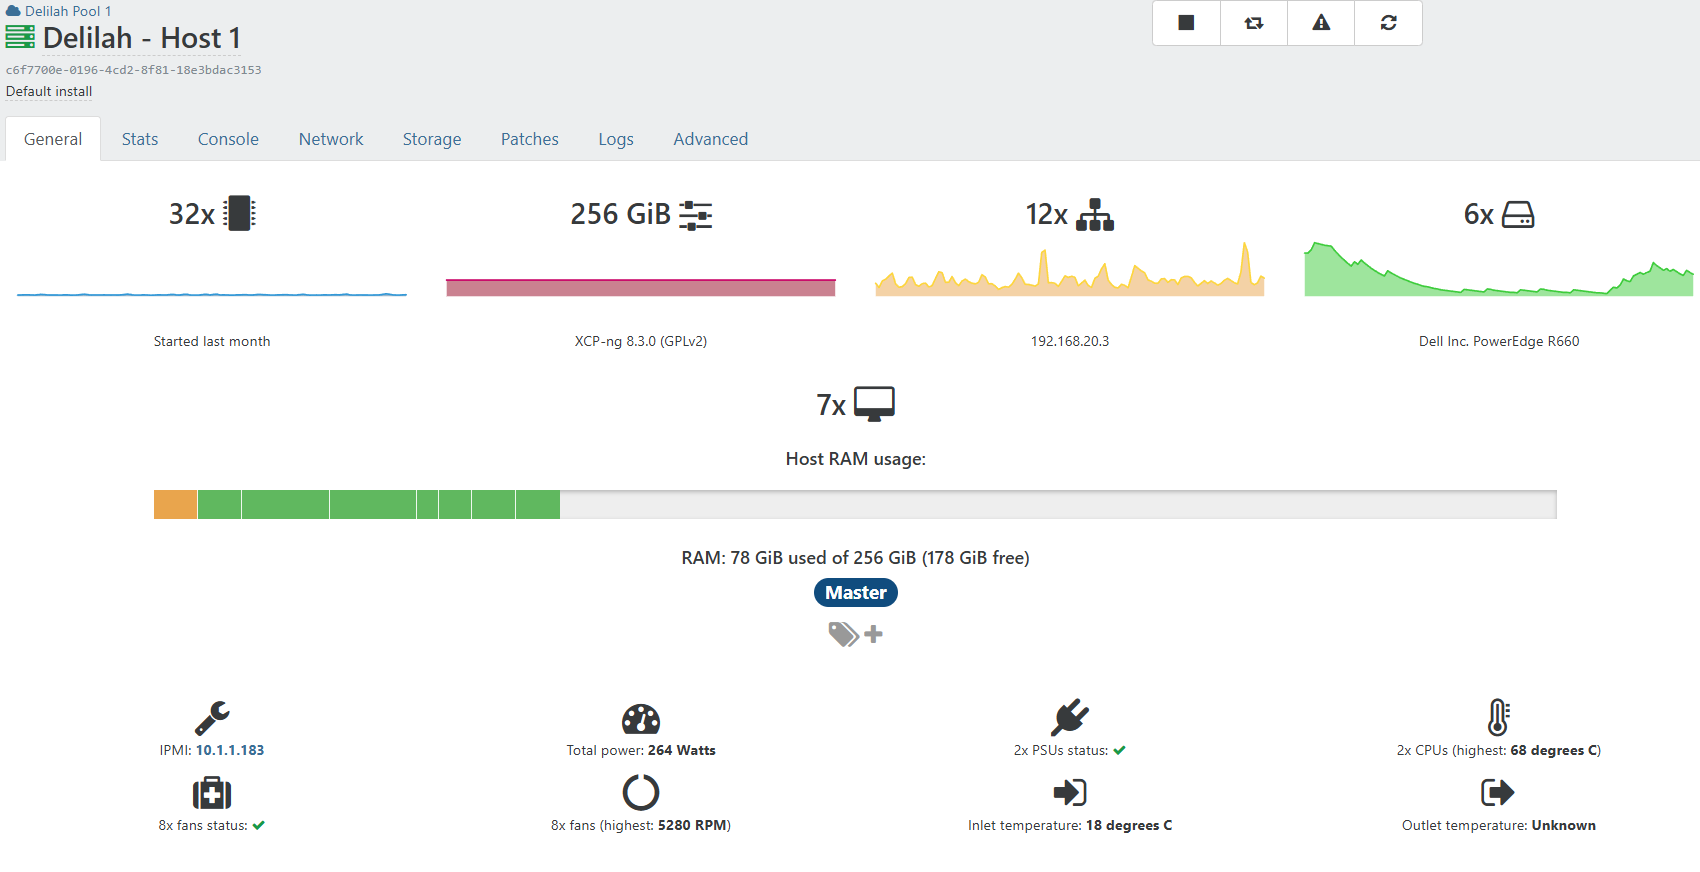The width and height of the screenshot is (1700, 872).
Task: Click the outlet temperature arrow icon
Action: [x=1497, y=793]
